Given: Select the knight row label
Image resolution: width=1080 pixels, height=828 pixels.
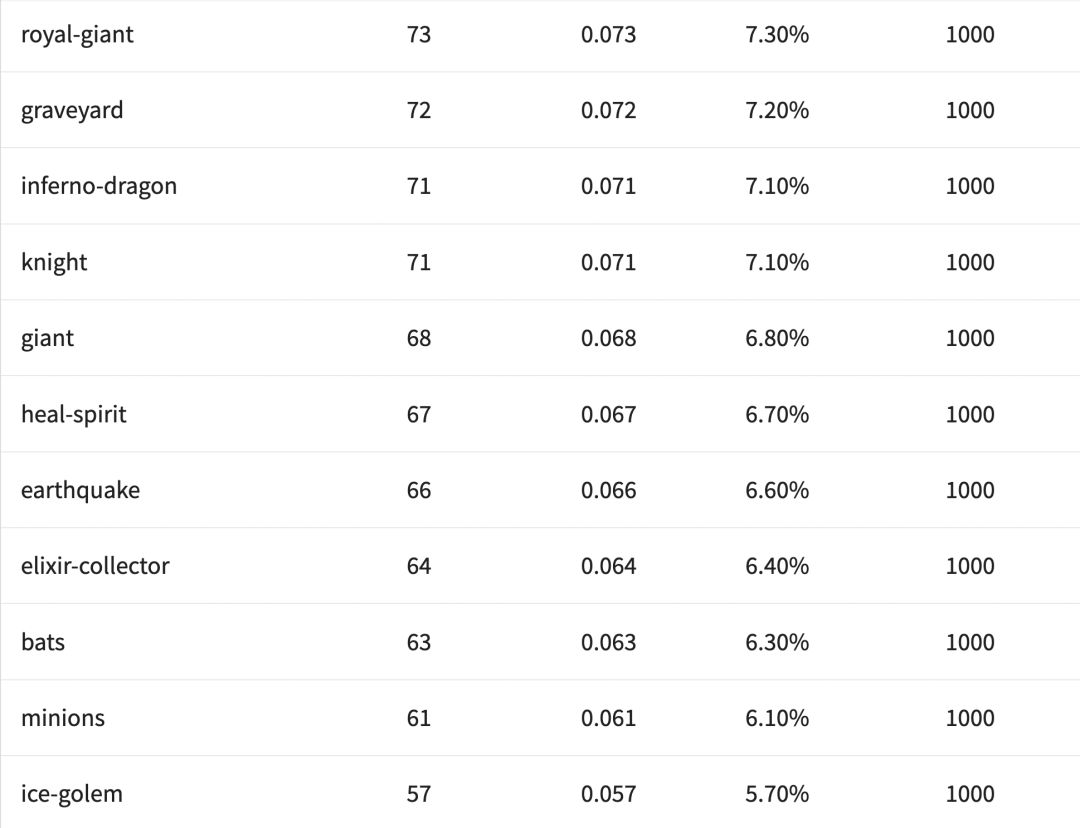Looking at the screenshot, I should (x=54, y=262).
